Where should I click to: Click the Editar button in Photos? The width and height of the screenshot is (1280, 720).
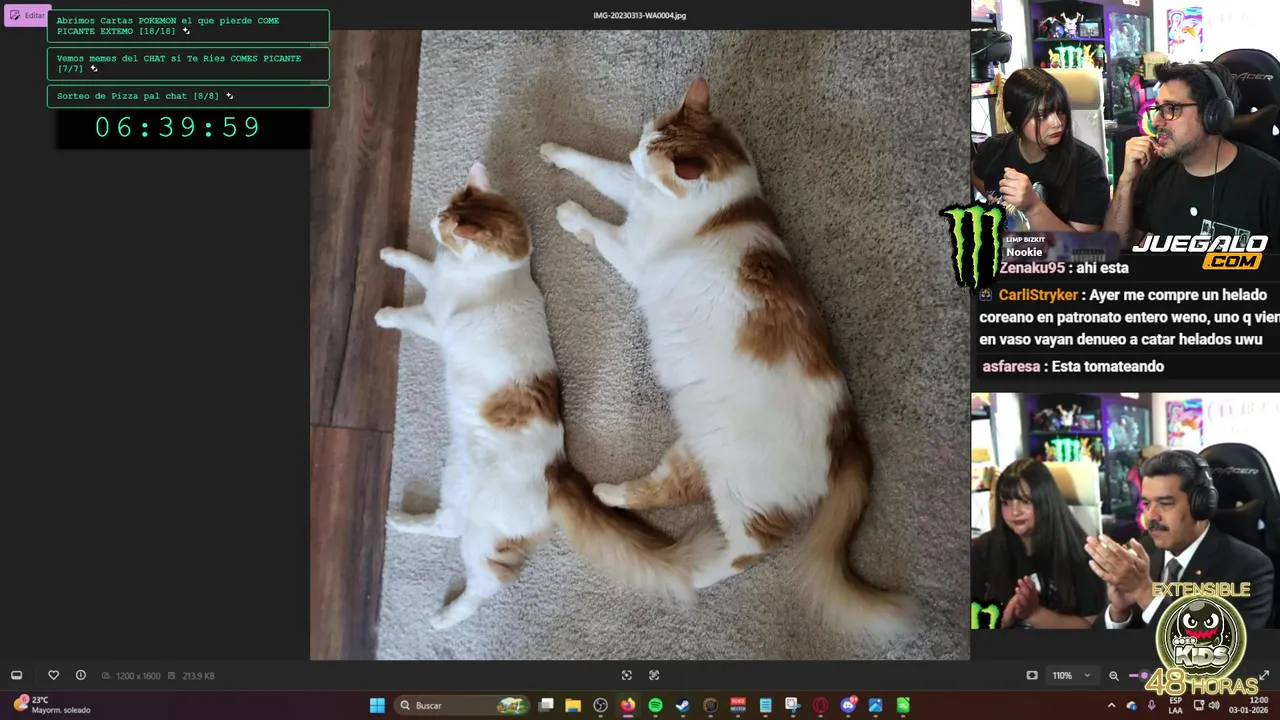pyautogui.click(x=28, y=15)
